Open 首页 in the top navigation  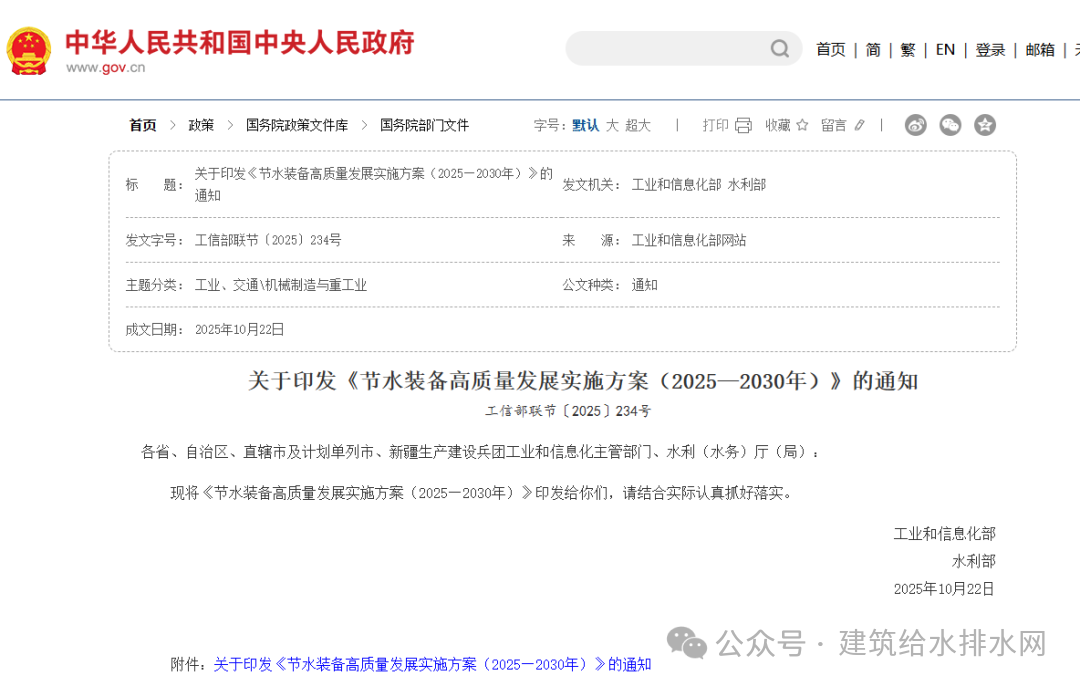click(830, 50)
